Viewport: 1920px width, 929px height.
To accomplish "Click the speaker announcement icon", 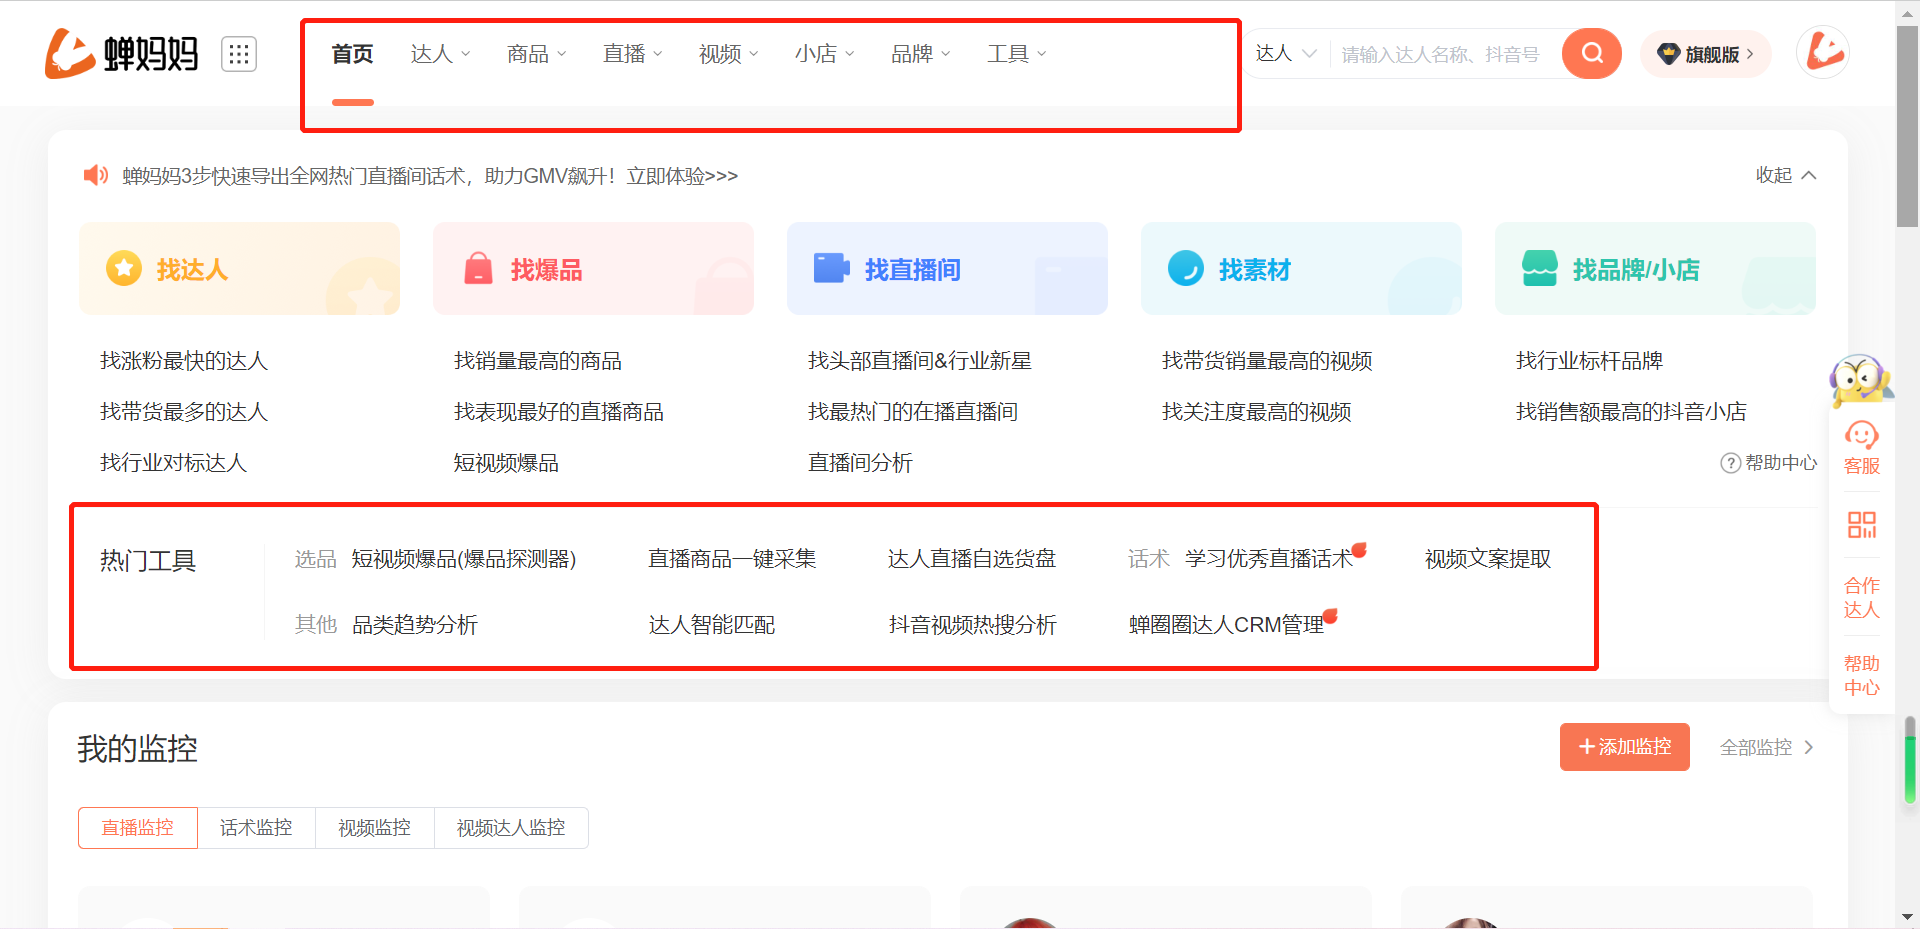I will click(96, 176).
